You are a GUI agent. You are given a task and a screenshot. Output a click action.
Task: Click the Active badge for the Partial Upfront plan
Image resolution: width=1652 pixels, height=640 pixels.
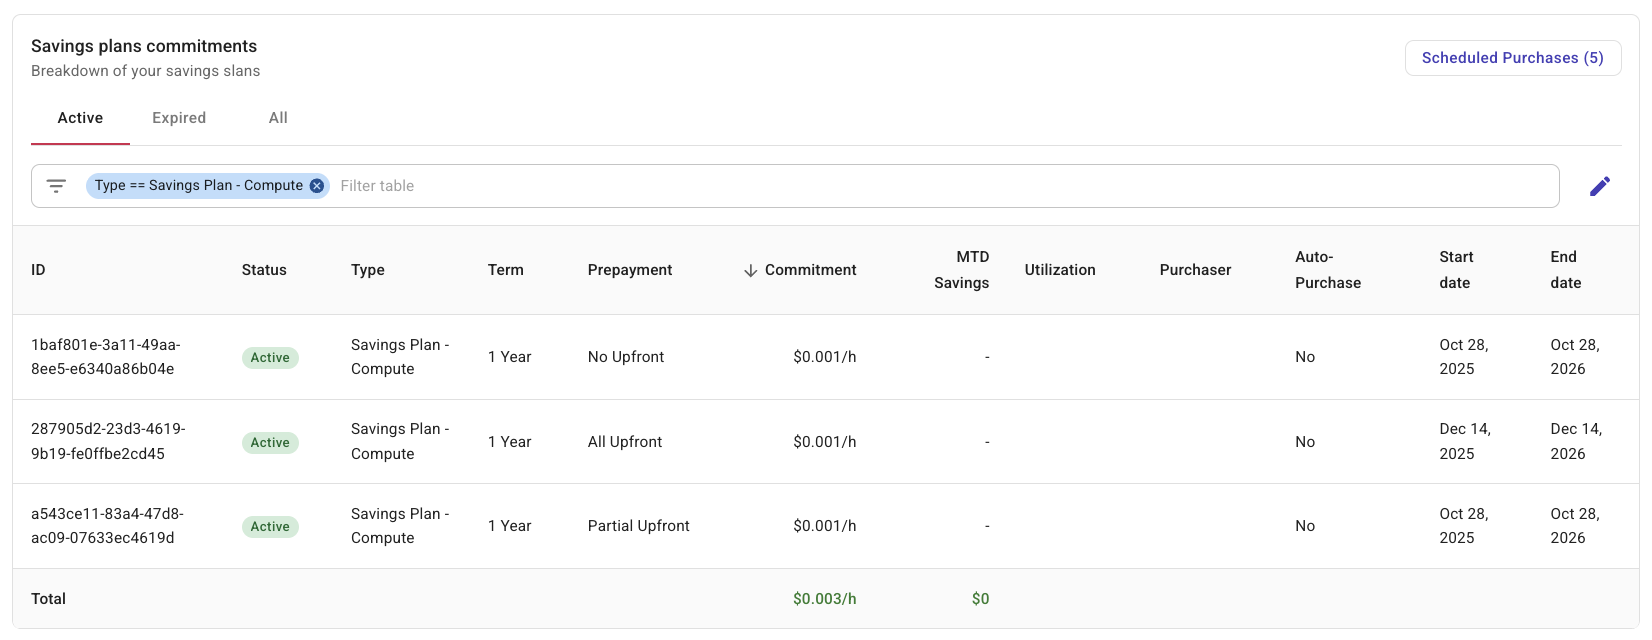click(270, 527)
